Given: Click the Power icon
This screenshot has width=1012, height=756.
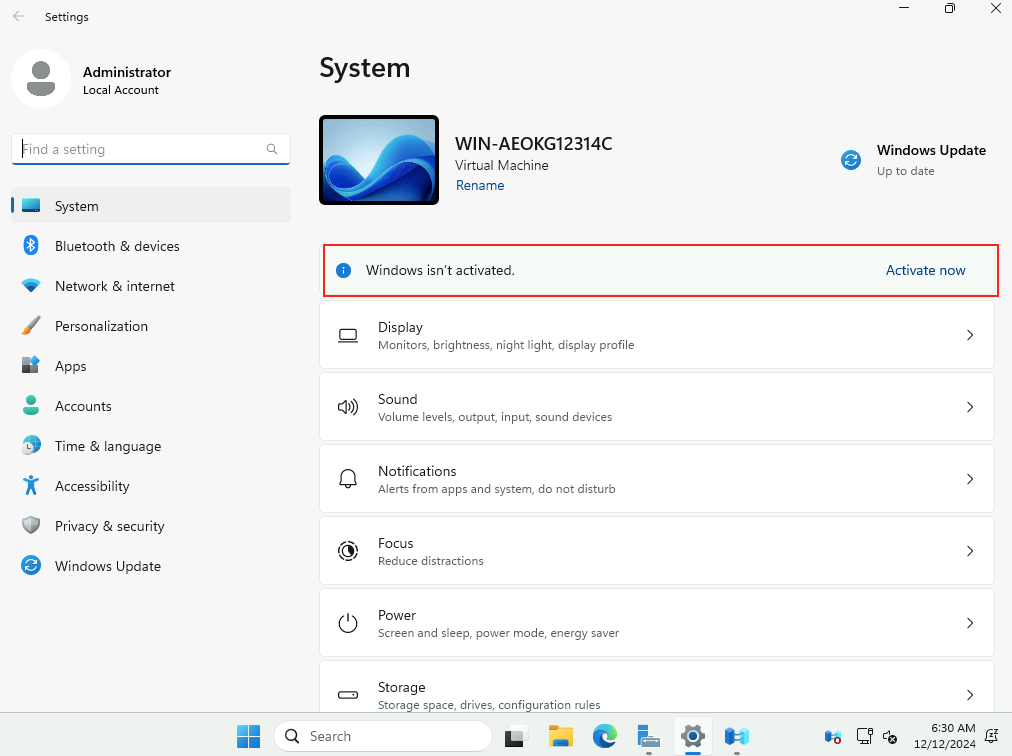Looking at the screenshot, I should (x=348, y=623).
